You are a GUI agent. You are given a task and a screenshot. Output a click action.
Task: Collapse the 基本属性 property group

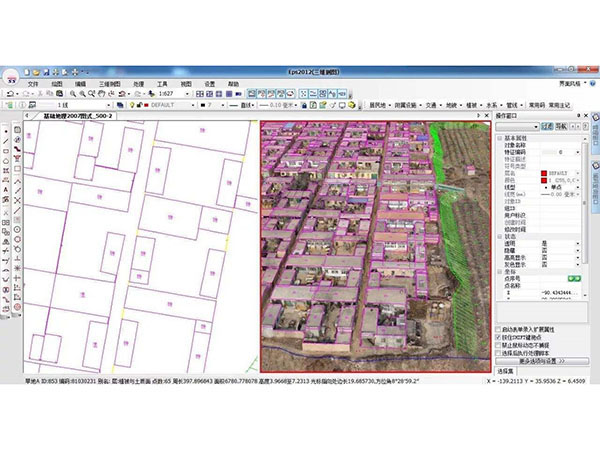(500, 138)
